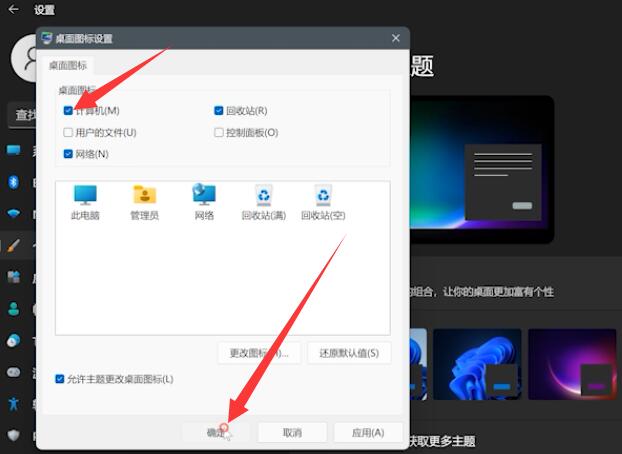The height and width of the screenshot is (454, 622).
Task: Select the 回收站(空) icon
Action: click(323, 203)
